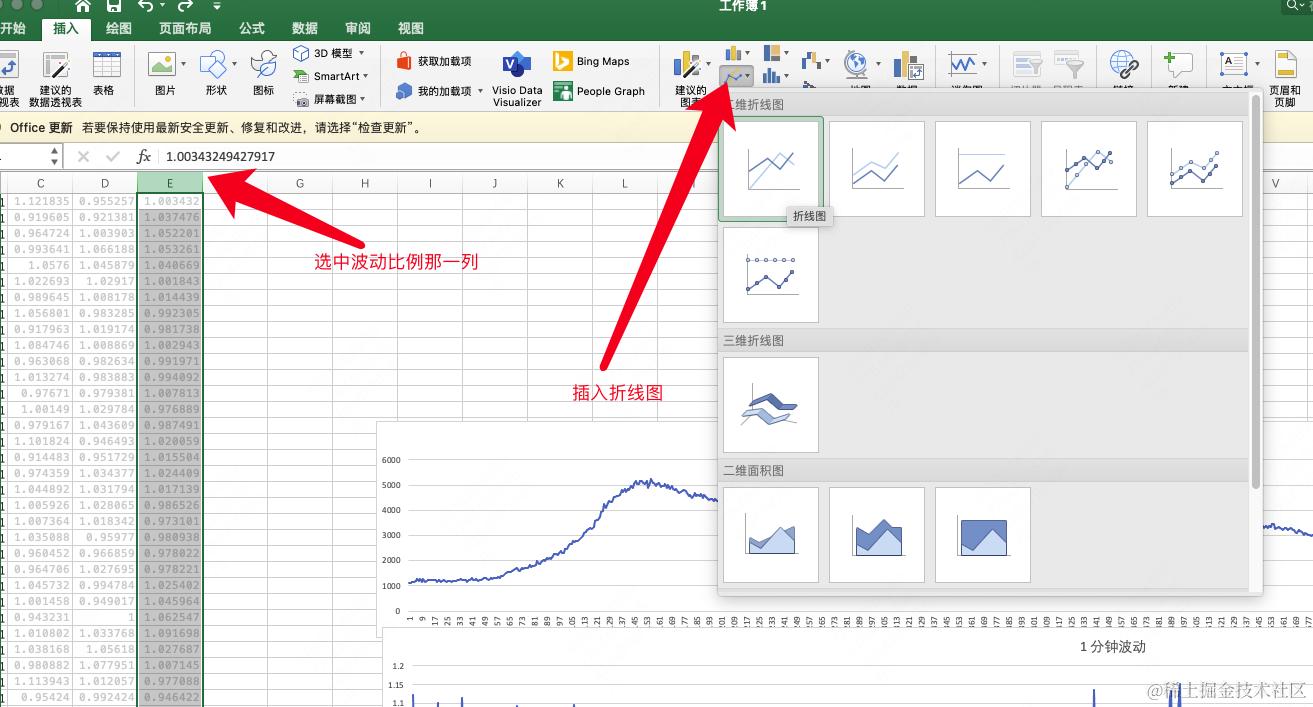Click the formula bar value 1.00343249427917
Screen dimensions: 1313x707
pyautogui.click(x=220, y=157)
